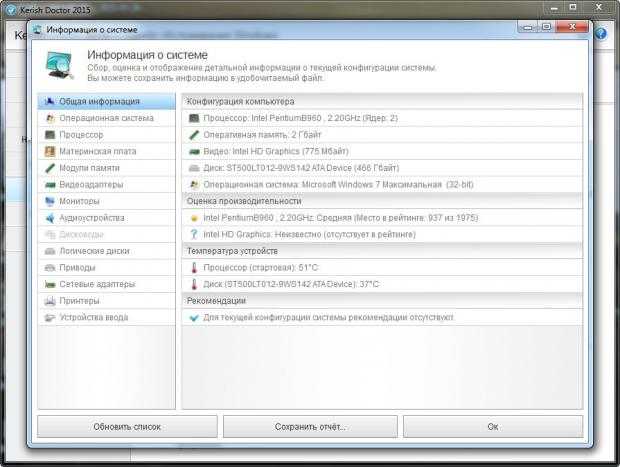Select the no-recommendations message text
The width and height of the screenshot is (620, 467).
point(329,318)
